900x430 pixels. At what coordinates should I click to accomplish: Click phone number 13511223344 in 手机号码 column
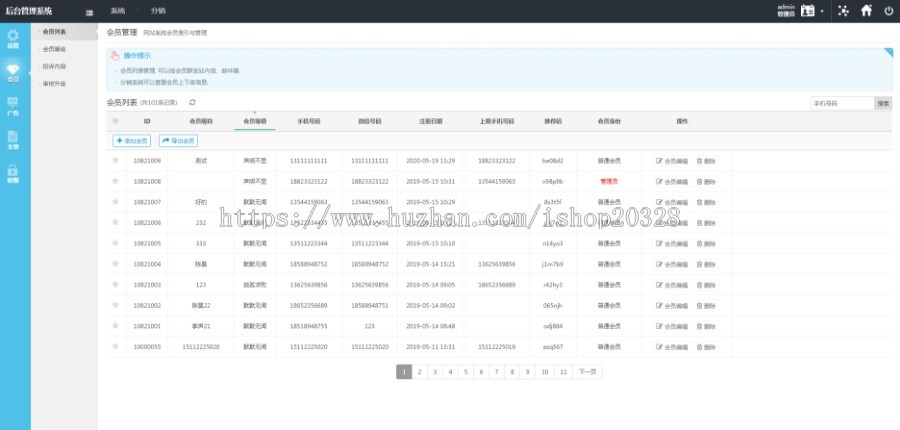coord(309,243)
